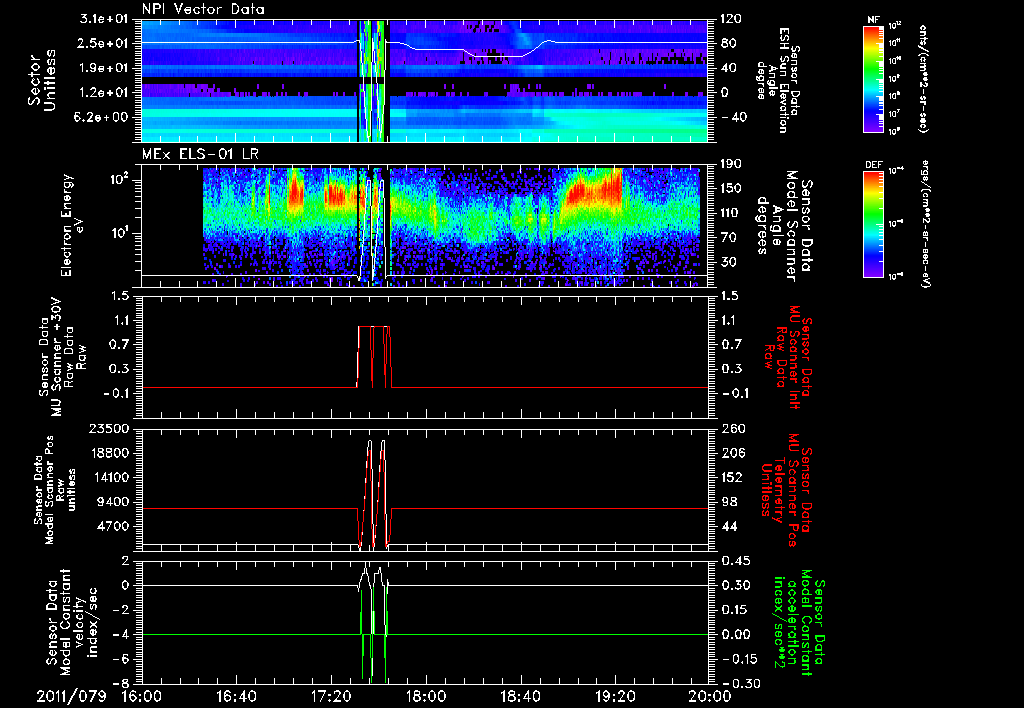
Task: Click the "Electron Energy eV" axis title
Action: click(x=72, y=225)
